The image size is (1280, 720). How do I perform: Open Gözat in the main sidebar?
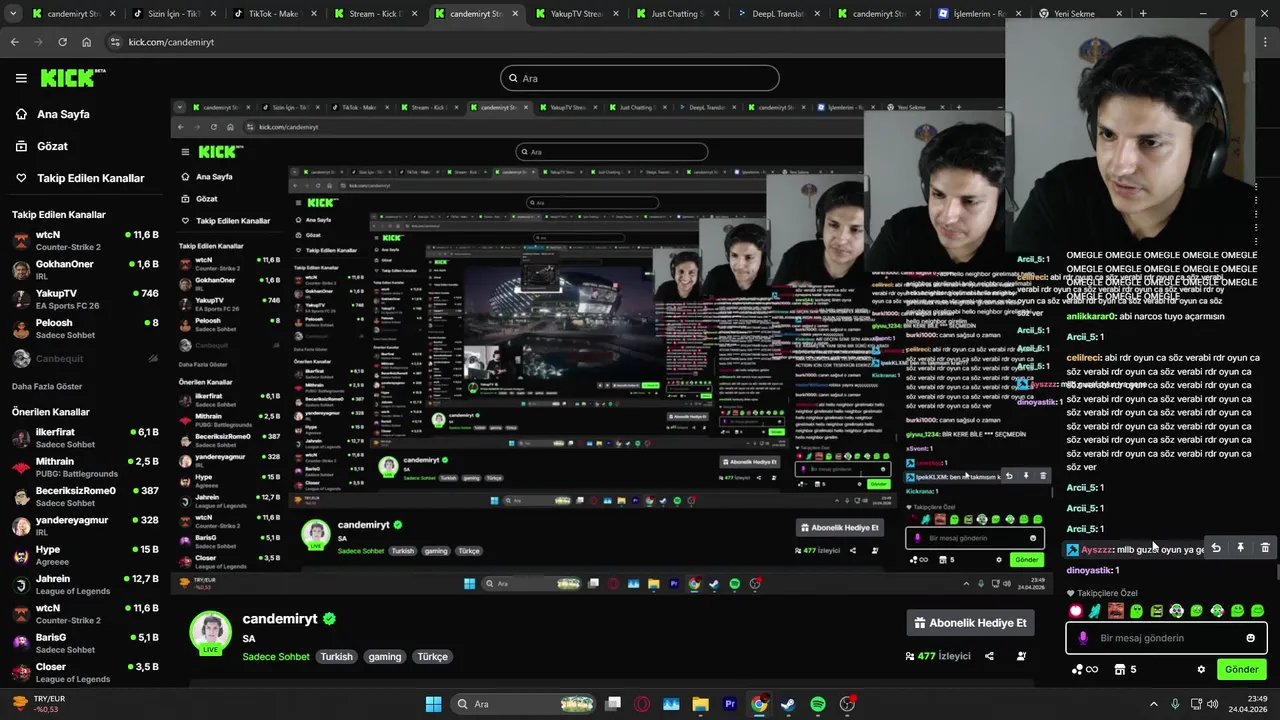point(41,146)
